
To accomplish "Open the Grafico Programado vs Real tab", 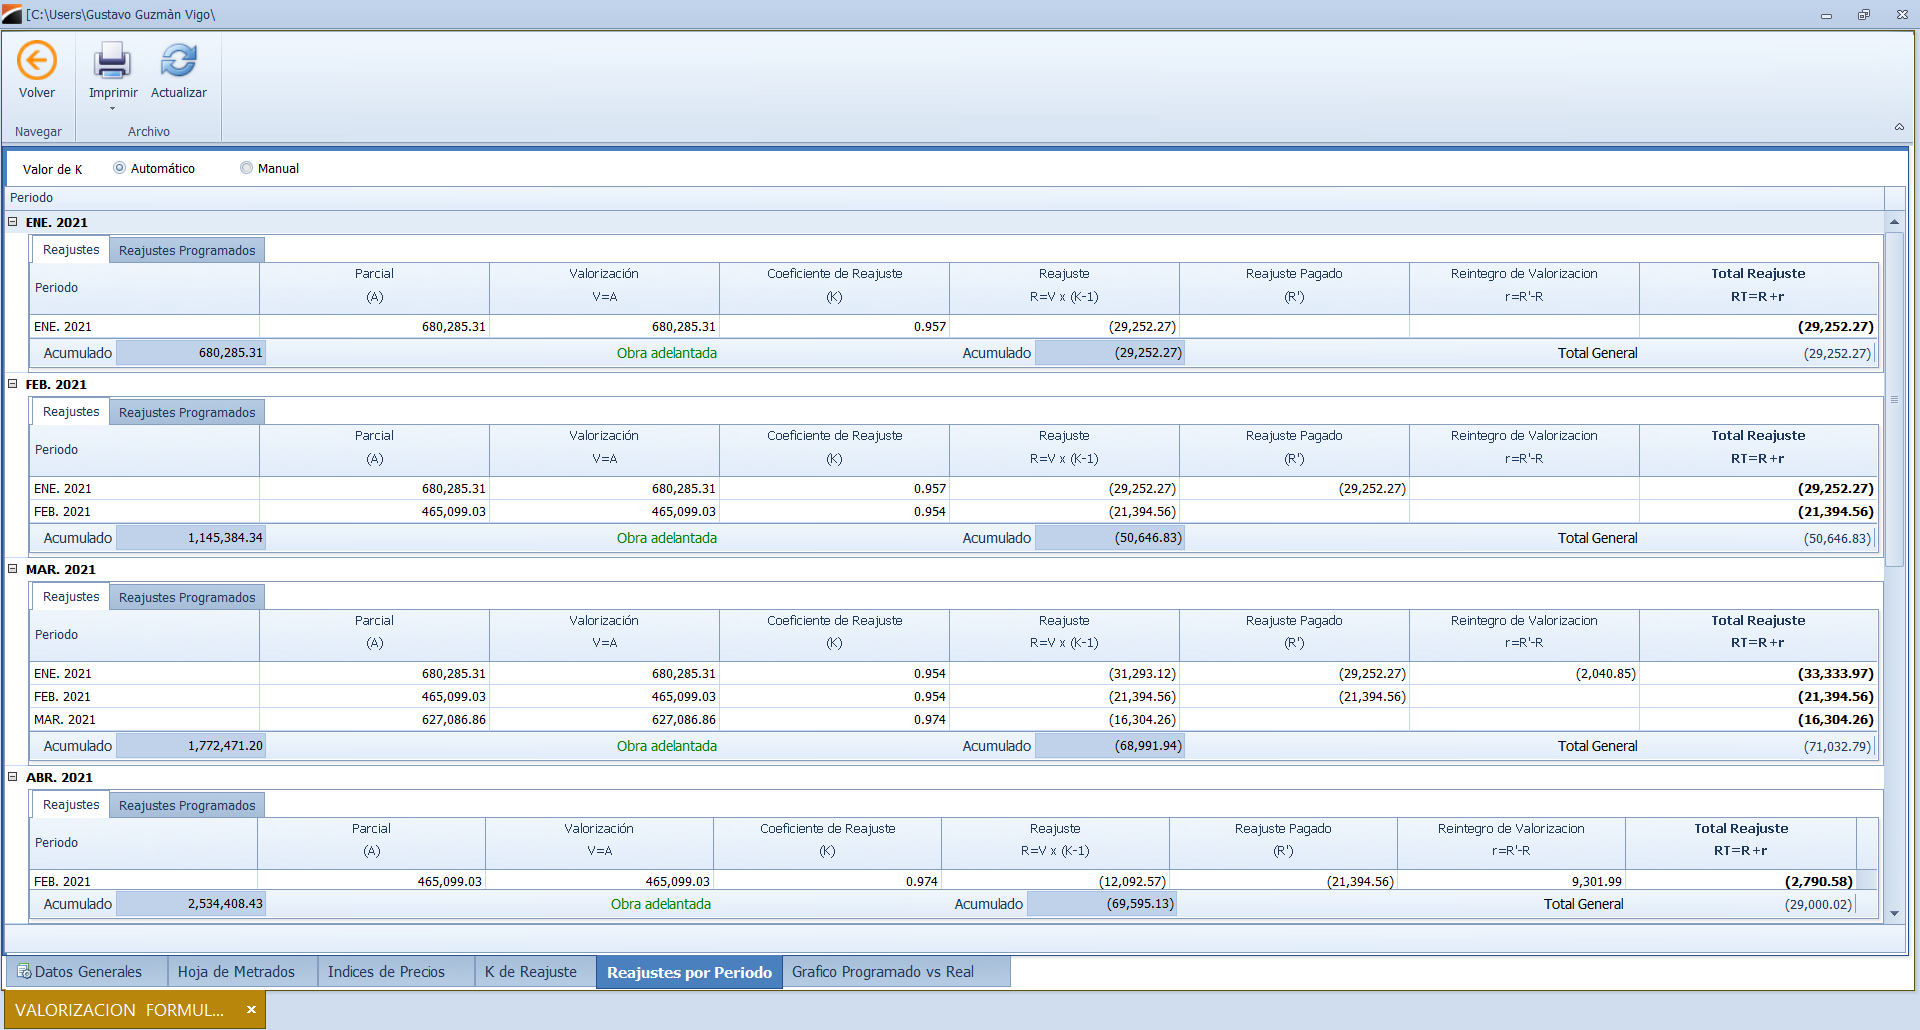I will (882, 972).
